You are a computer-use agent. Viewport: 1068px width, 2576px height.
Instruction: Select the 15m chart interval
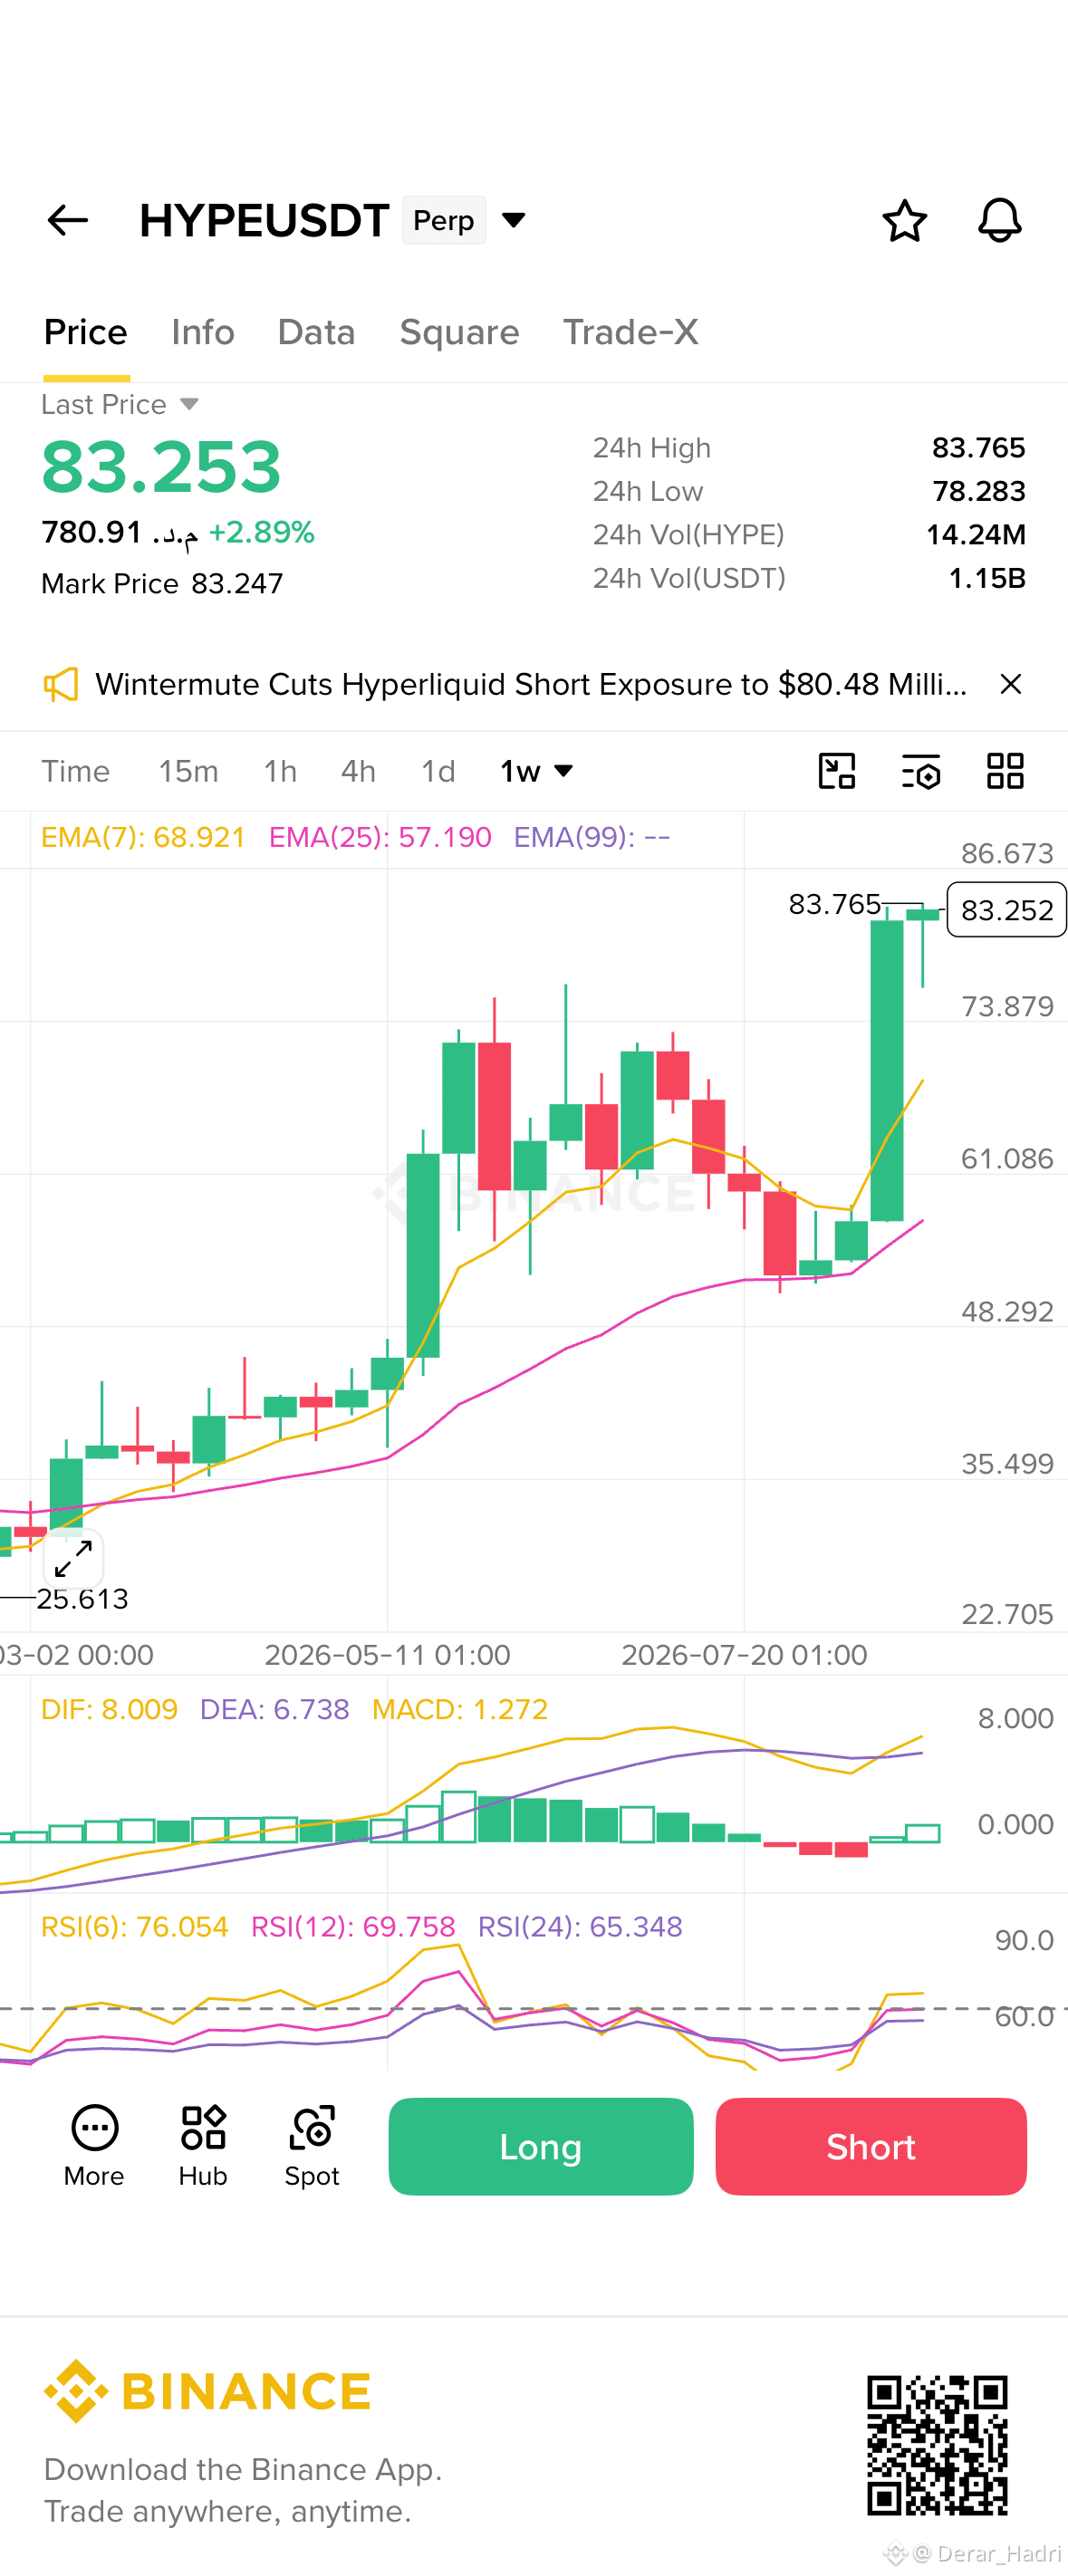(x=188, y=771)
